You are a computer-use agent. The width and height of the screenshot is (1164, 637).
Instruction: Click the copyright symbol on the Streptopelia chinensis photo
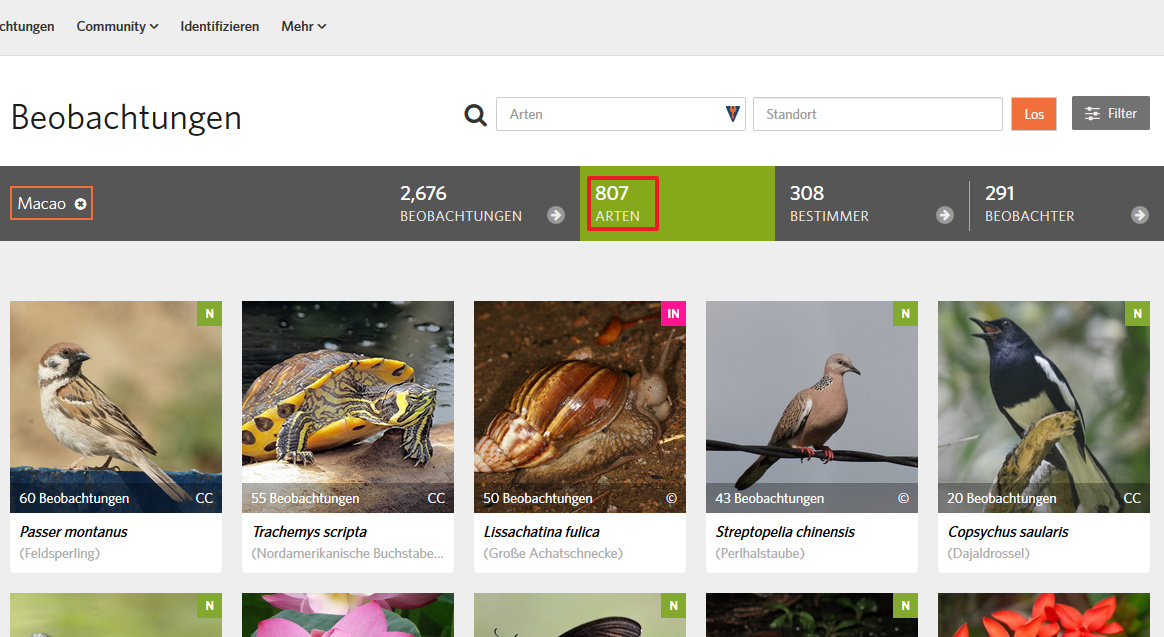click(x=903, y=498)
